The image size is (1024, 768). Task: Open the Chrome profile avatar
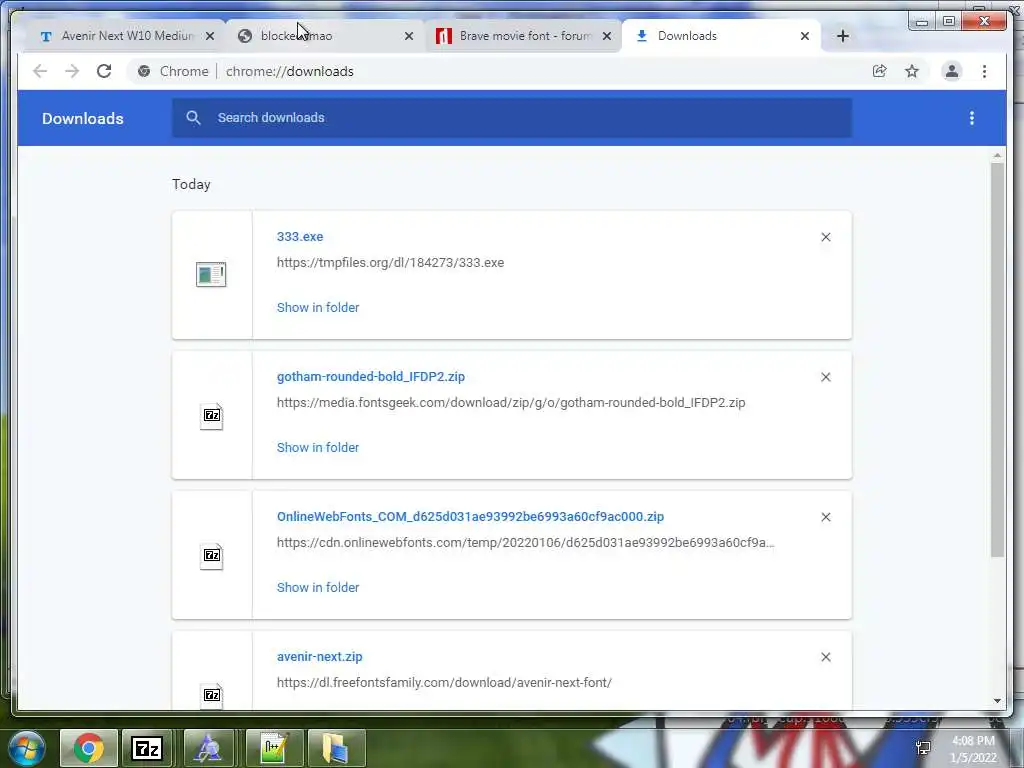(952, 71)
